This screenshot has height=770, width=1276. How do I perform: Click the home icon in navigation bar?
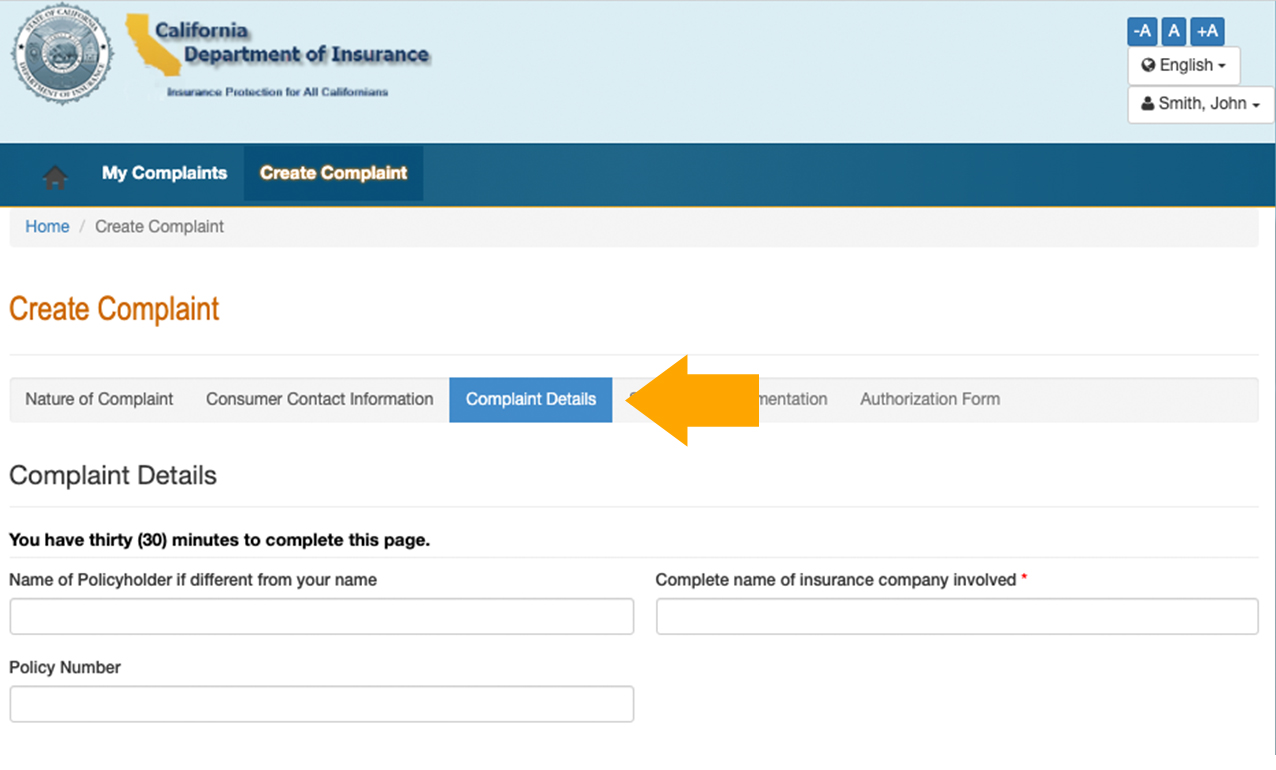click(x=55, y=175)
